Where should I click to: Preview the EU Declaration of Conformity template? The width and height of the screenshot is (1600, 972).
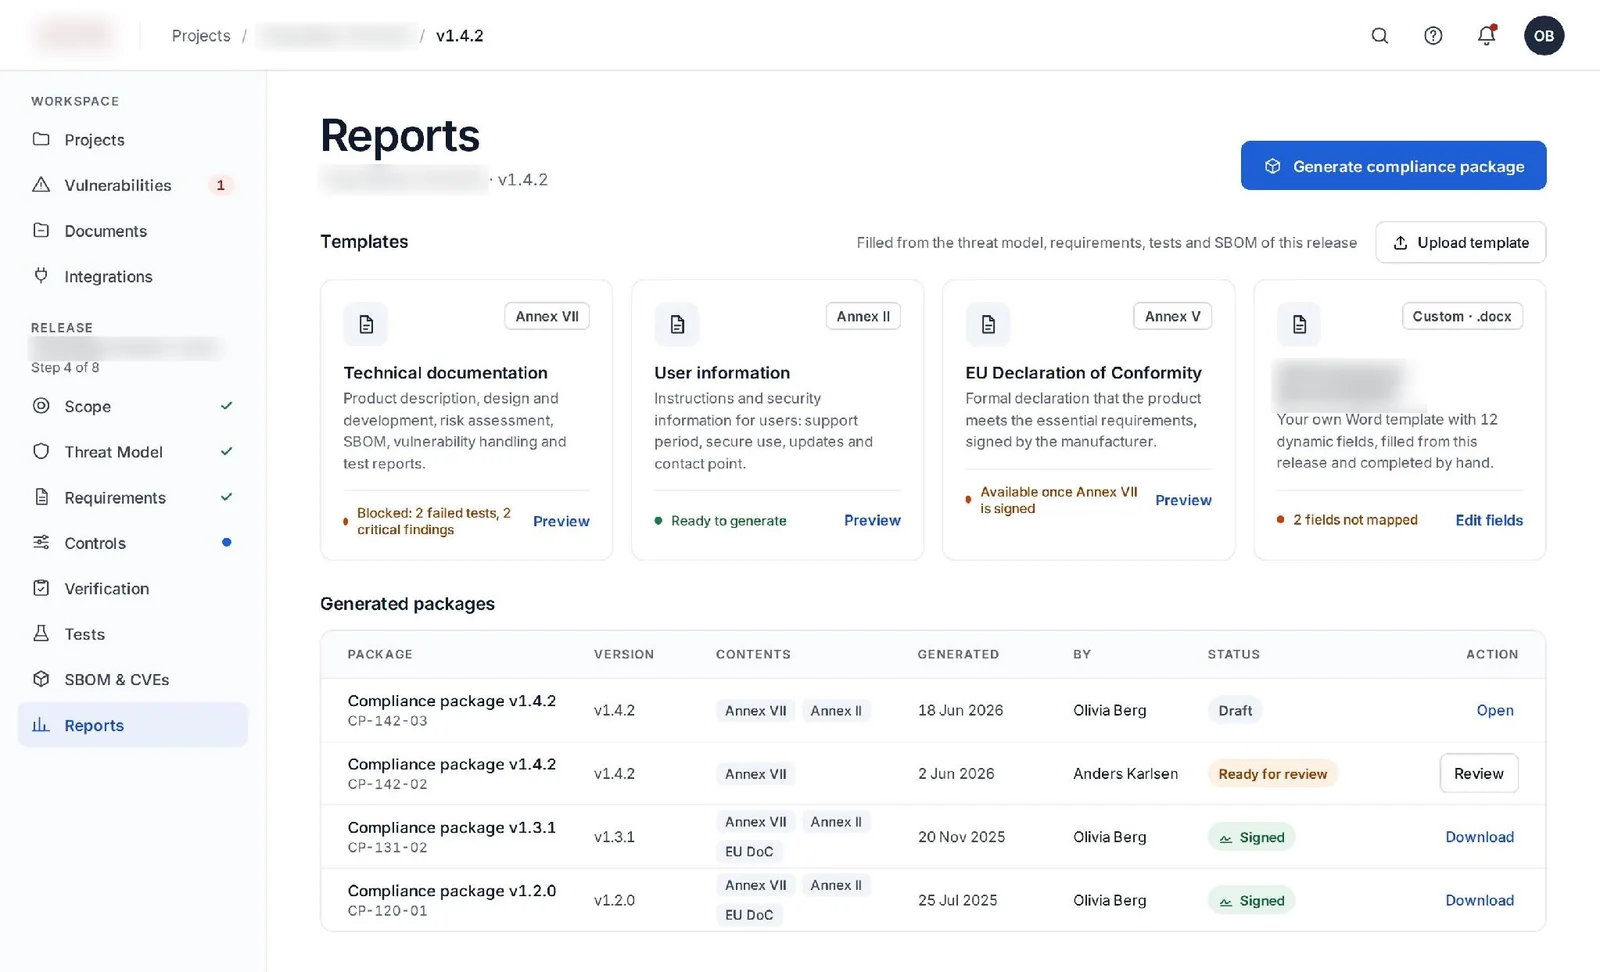(x=1183, y=500)
